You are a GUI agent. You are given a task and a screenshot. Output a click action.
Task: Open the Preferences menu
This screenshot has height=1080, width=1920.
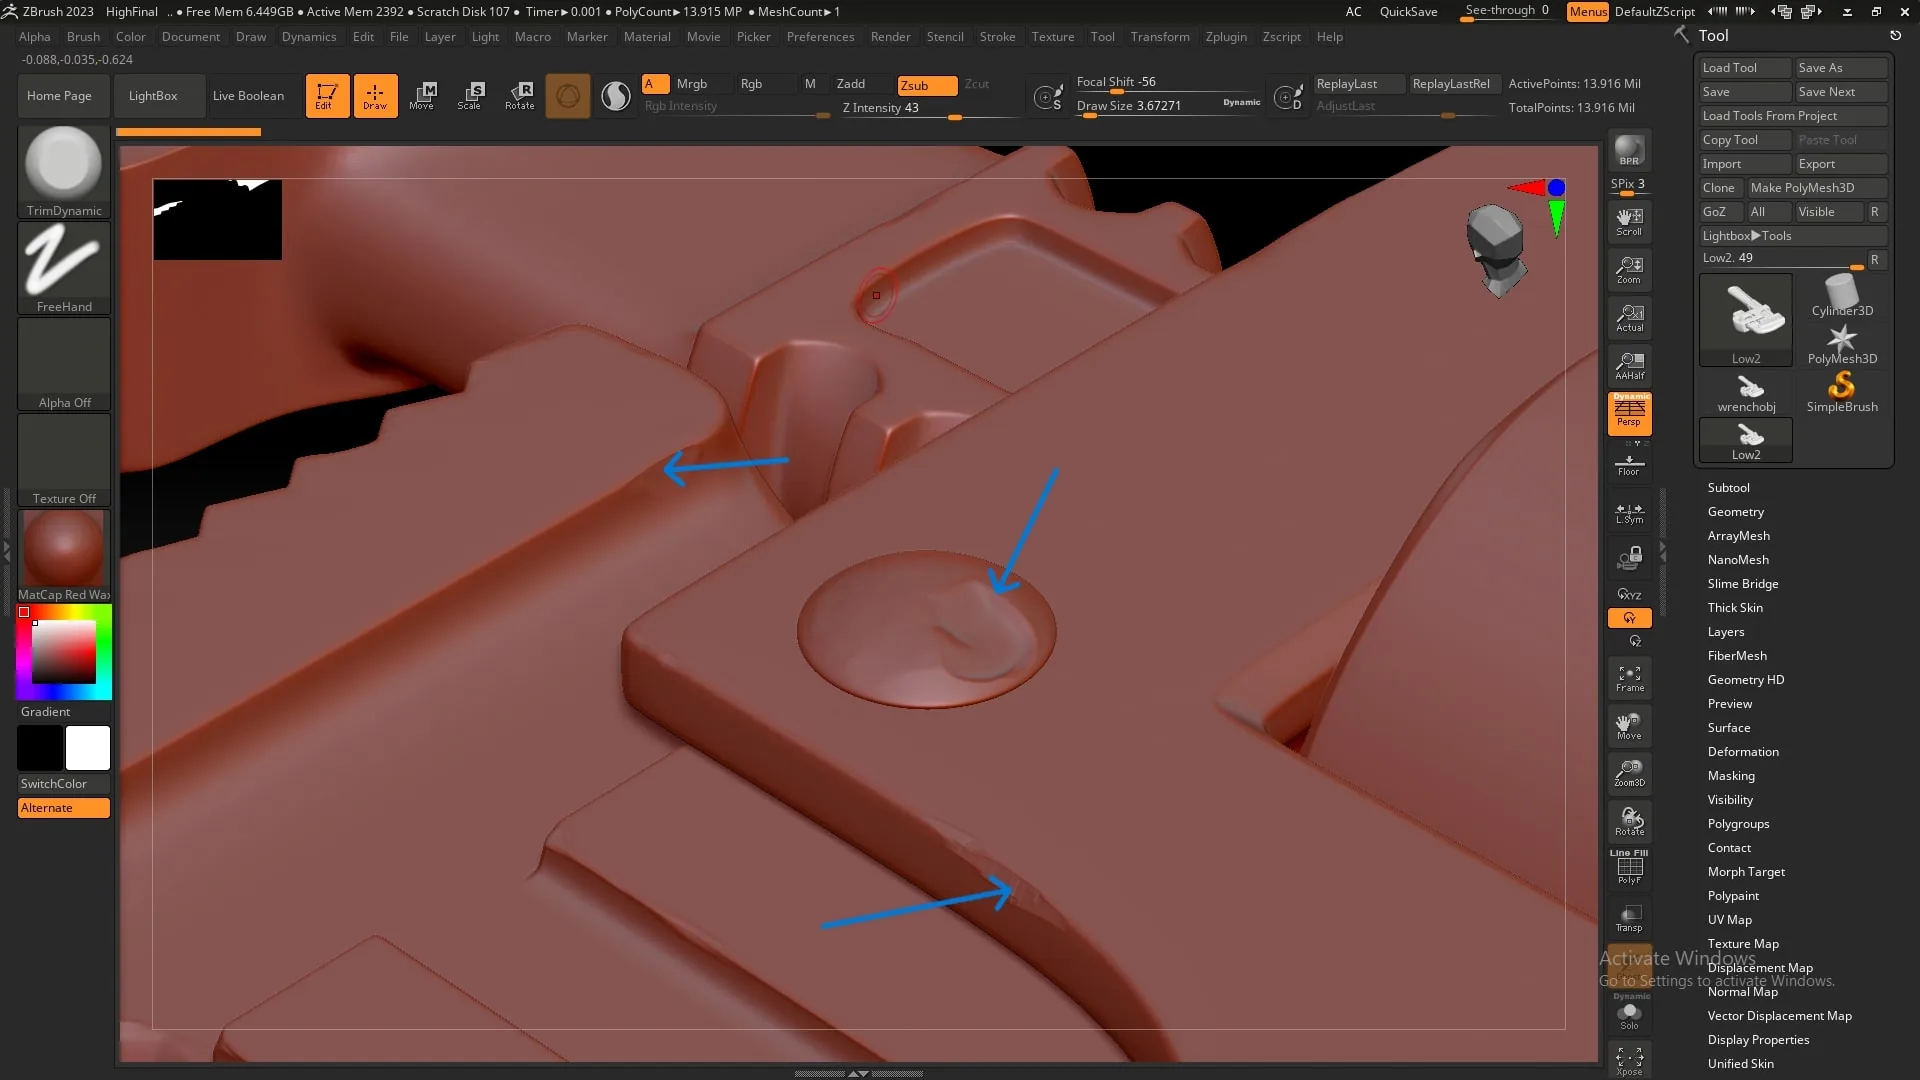[x=820, y=37]
